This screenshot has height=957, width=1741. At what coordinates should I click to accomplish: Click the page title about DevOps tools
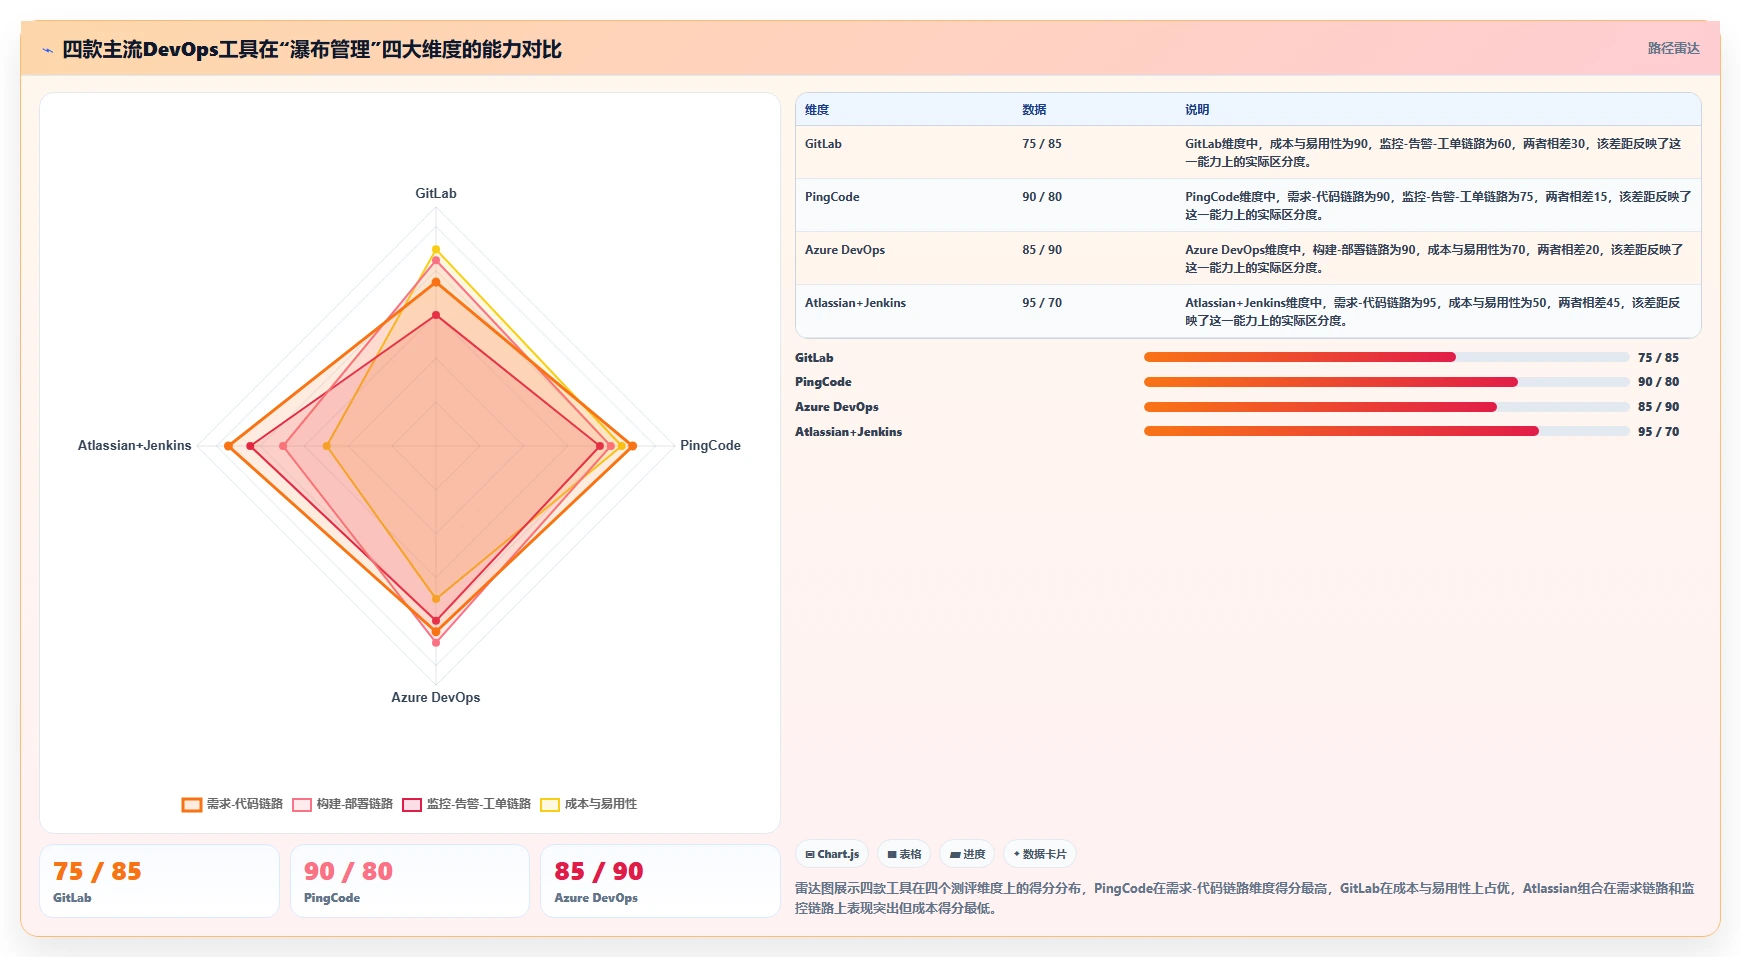pos(312,50)
